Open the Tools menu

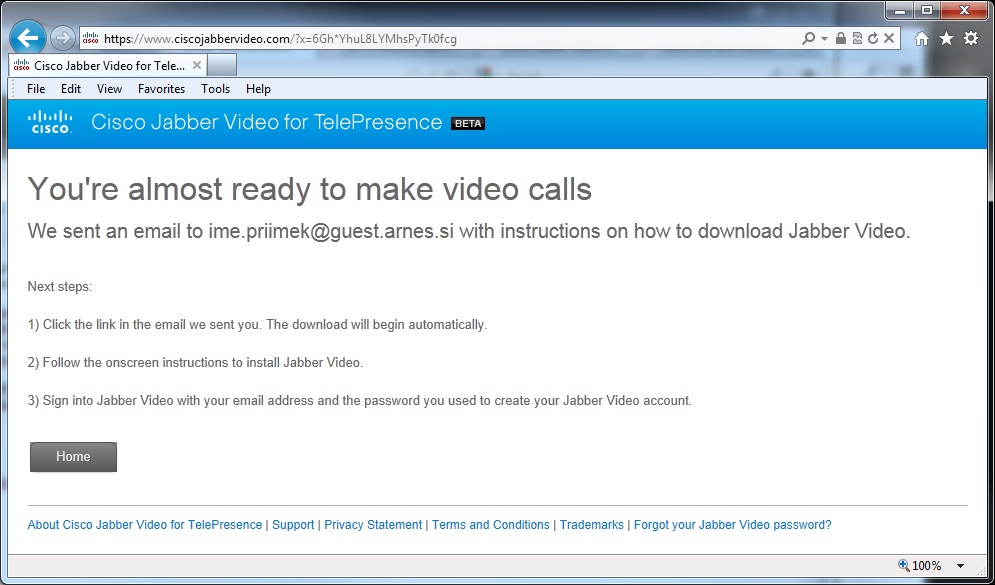click(216, 89)
